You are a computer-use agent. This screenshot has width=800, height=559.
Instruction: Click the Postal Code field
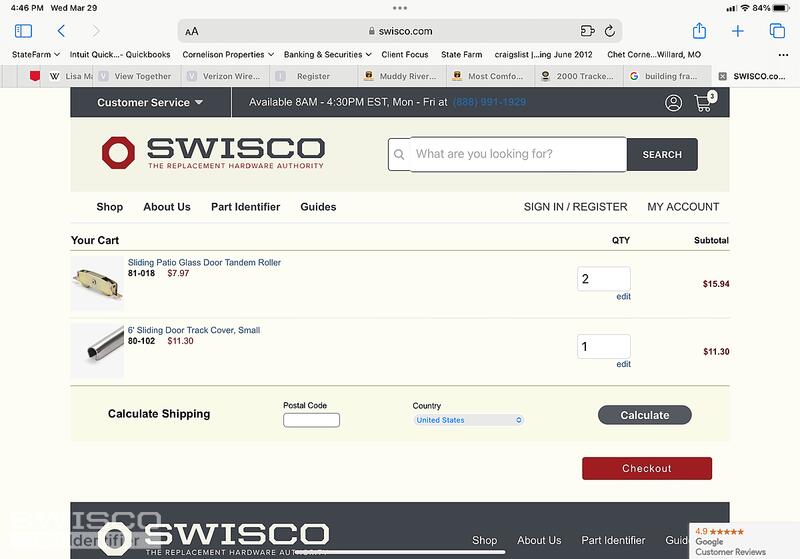pyautogui.click(x=311, y=420)
